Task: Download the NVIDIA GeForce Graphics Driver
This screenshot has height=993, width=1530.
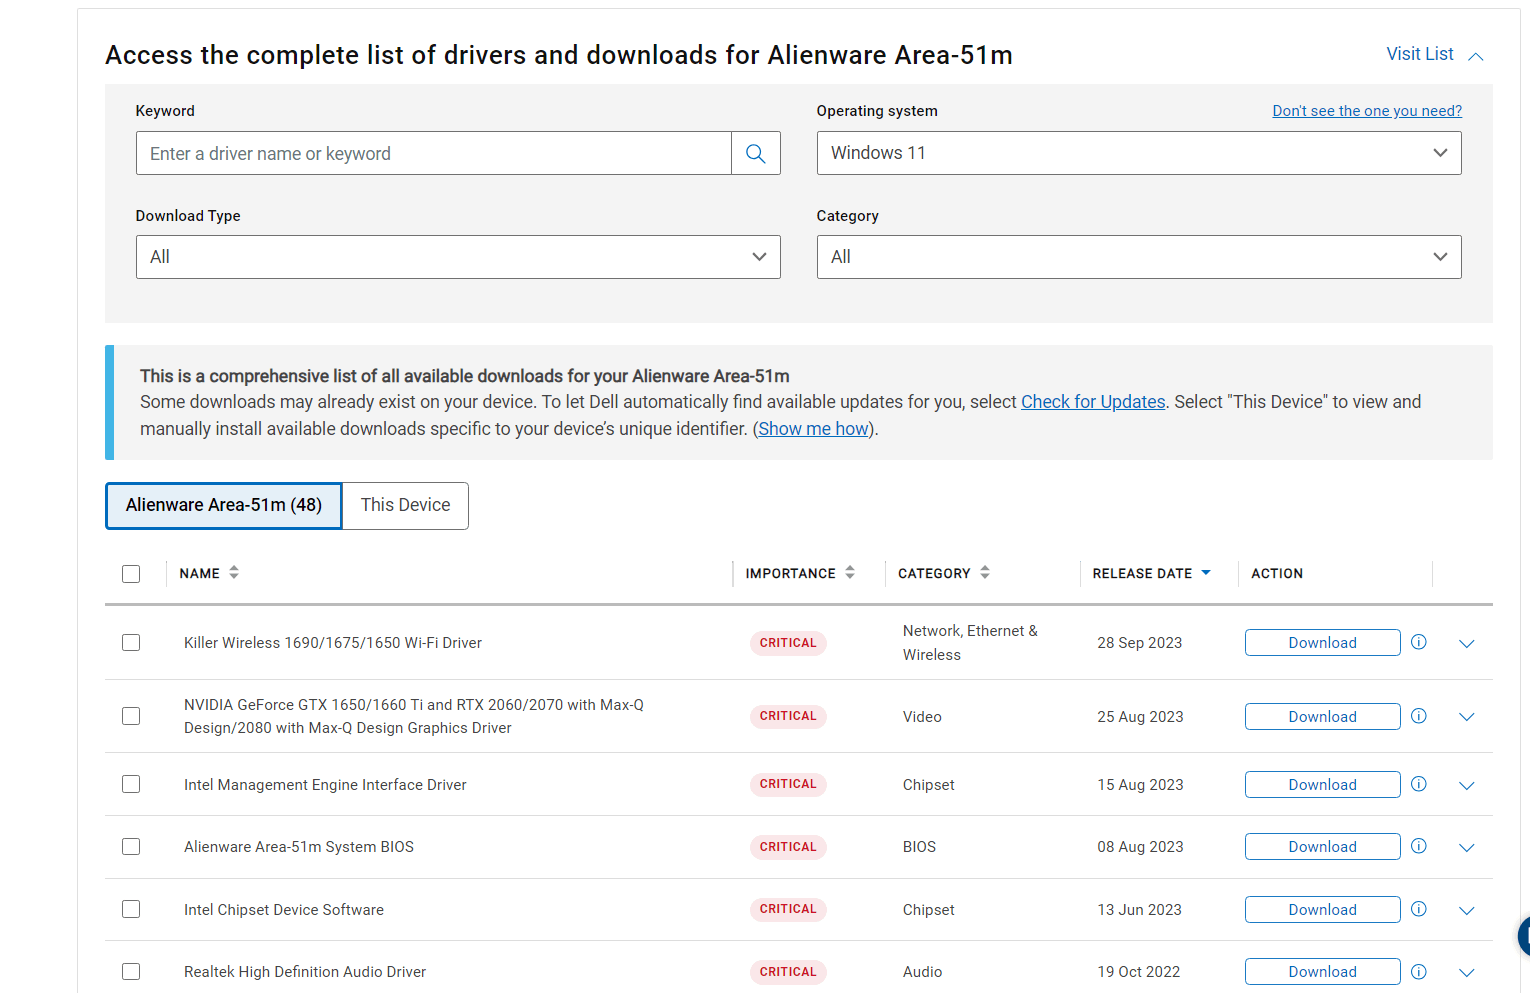Action: coord(1322,717)
